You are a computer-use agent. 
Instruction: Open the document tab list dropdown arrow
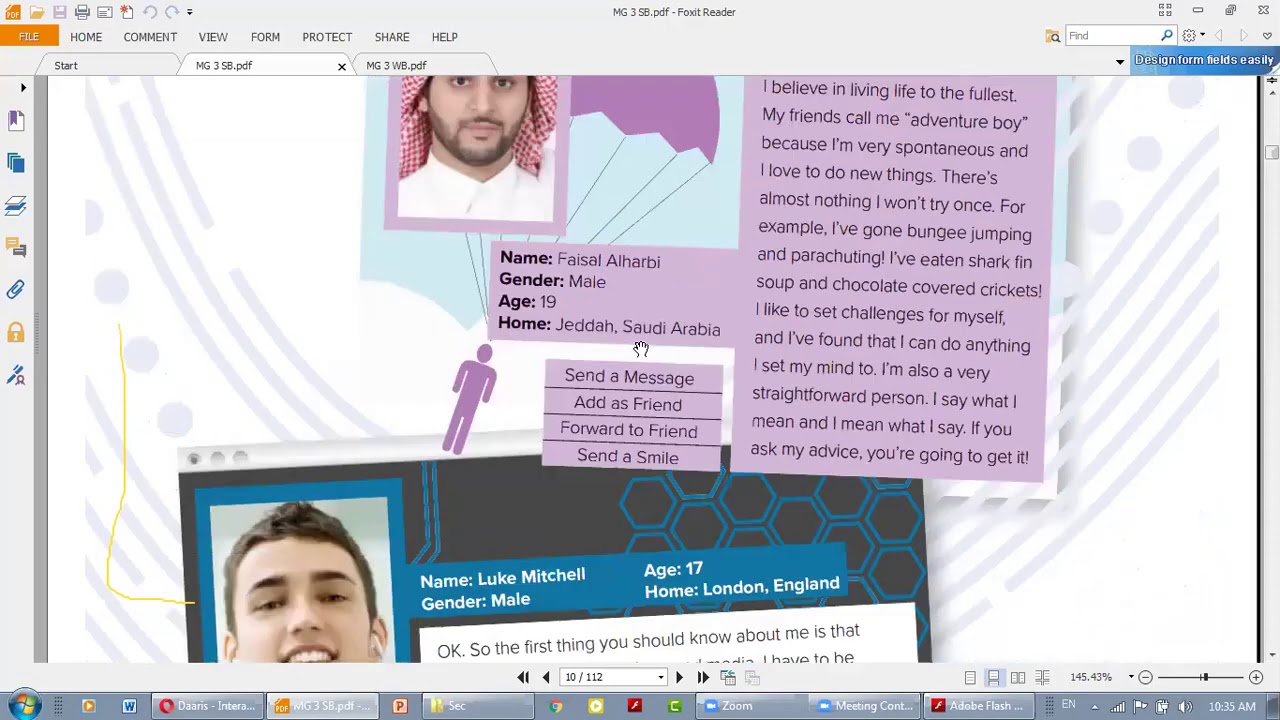point(1120,62)
